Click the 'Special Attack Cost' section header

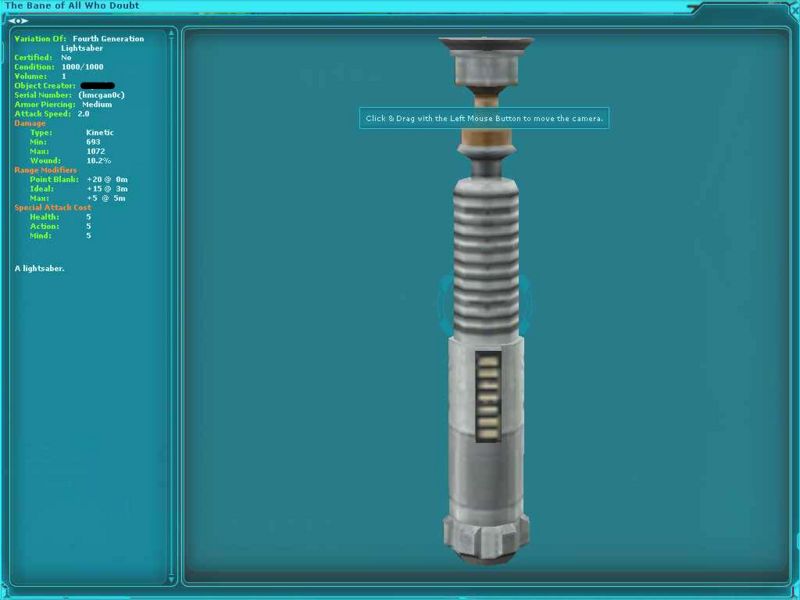(52, 207)
